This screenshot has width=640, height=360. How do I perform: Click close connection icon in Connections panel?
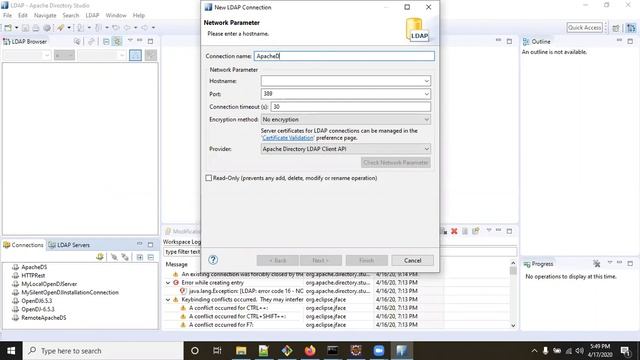[x=125, y=257]
